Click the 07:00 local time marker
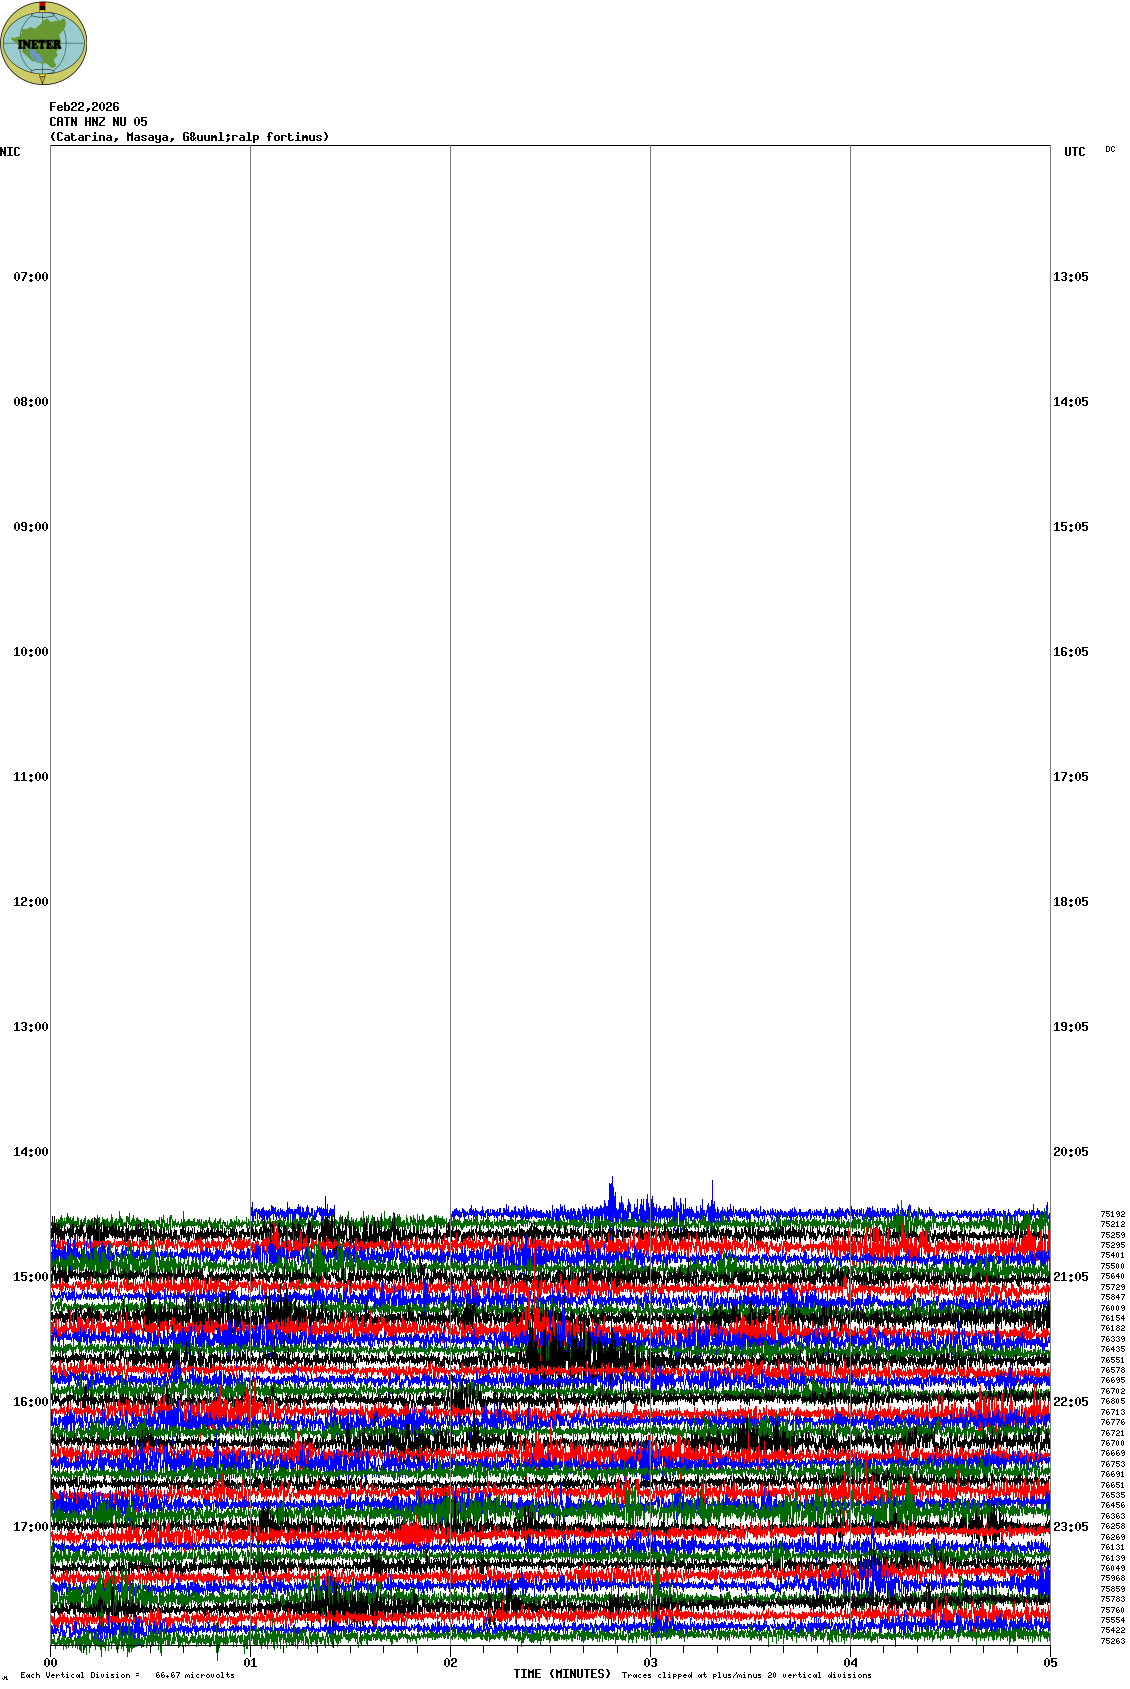This screenshot has height=1689, width=1130. (x=30, y=277)
